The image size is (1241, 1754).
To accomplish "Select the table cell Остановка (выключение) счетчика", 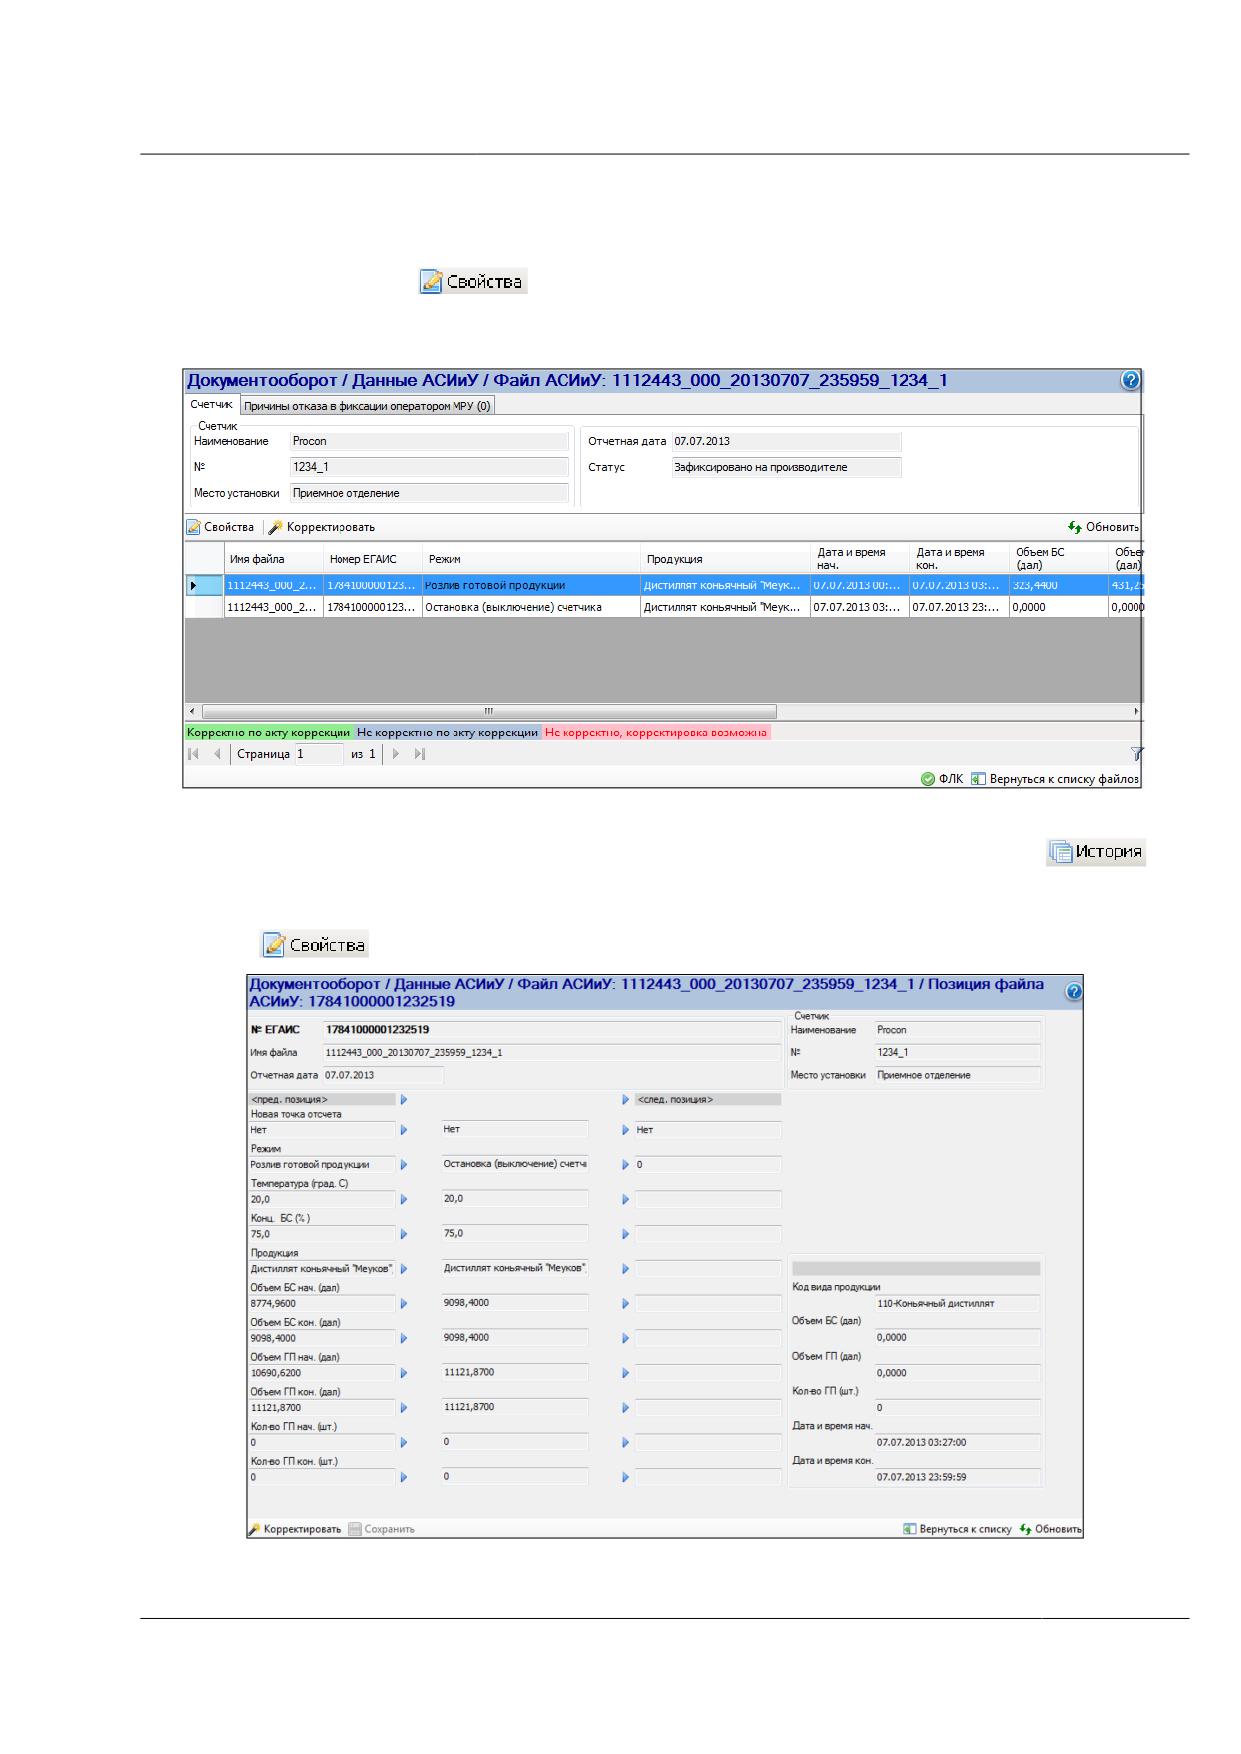I will [531, 607].
